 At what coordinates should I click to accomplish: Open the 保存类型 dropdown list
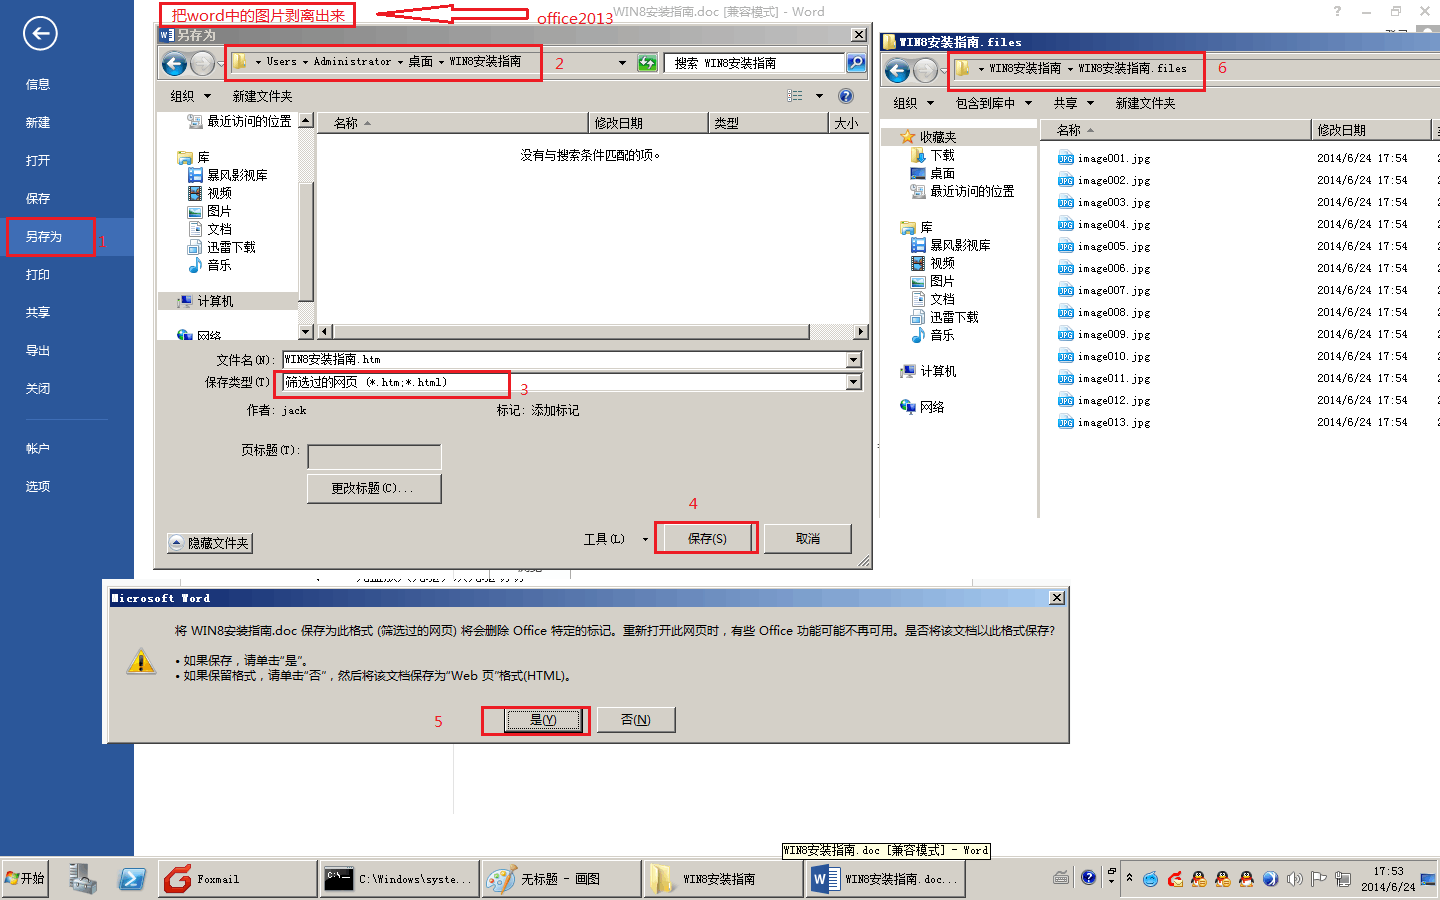854,382
